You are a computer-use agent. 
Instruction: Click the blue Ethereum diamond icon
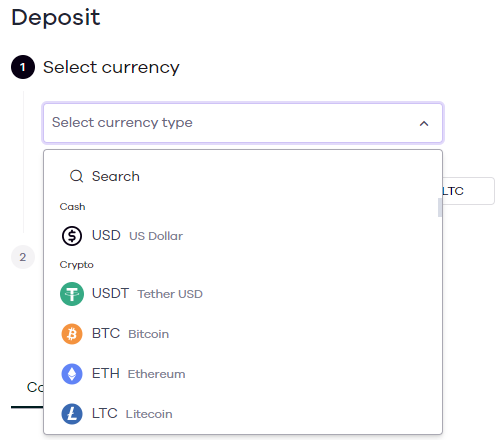(x=72, y=374)
